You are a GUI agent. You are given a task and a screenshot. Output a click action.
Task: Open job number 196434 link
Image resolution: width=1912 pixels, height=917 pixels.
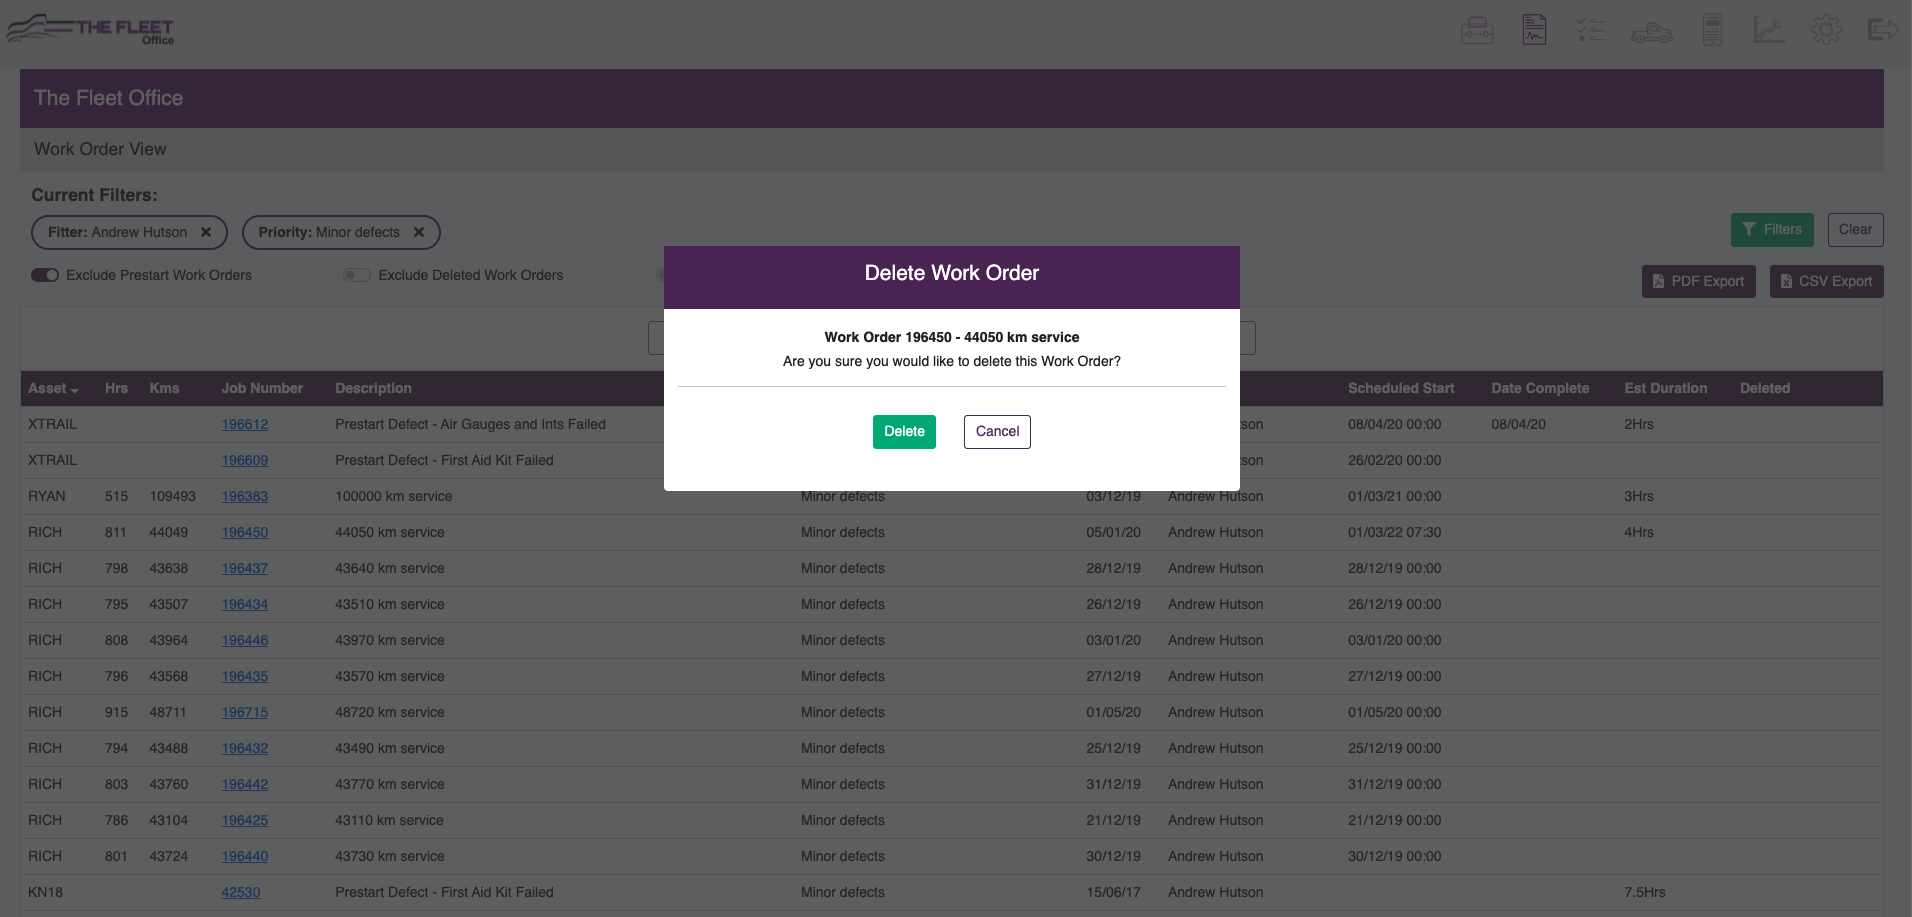[x=245, y=604]
